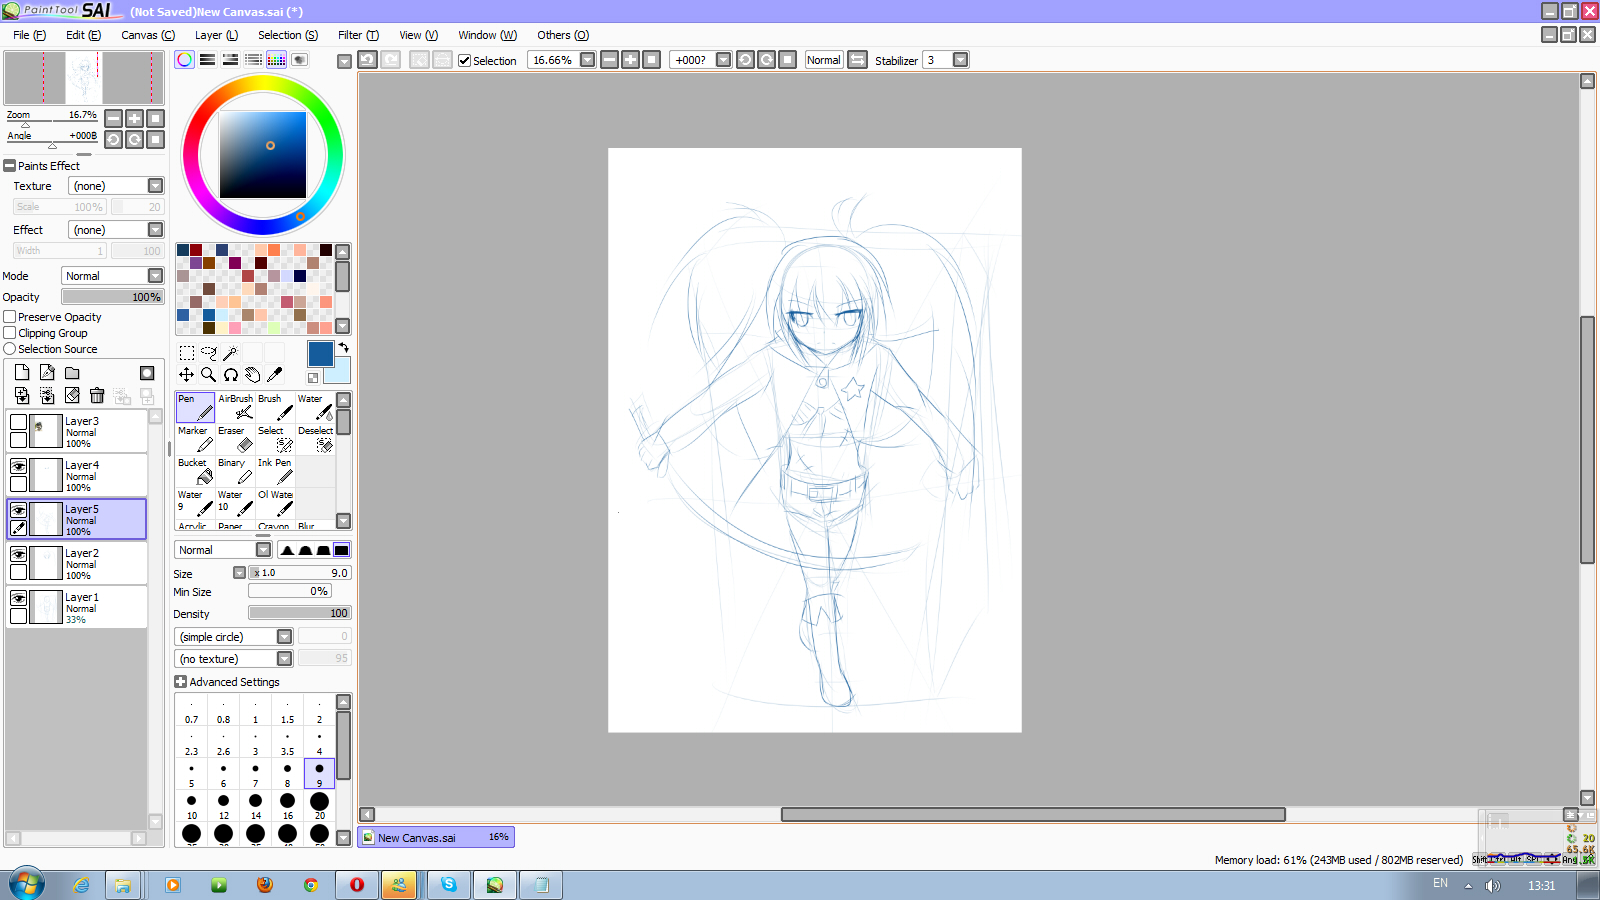The image size is (1600, 900).
Task: Click the foreground color swatch
Action: pyautogui.click(x=320, y=353)
